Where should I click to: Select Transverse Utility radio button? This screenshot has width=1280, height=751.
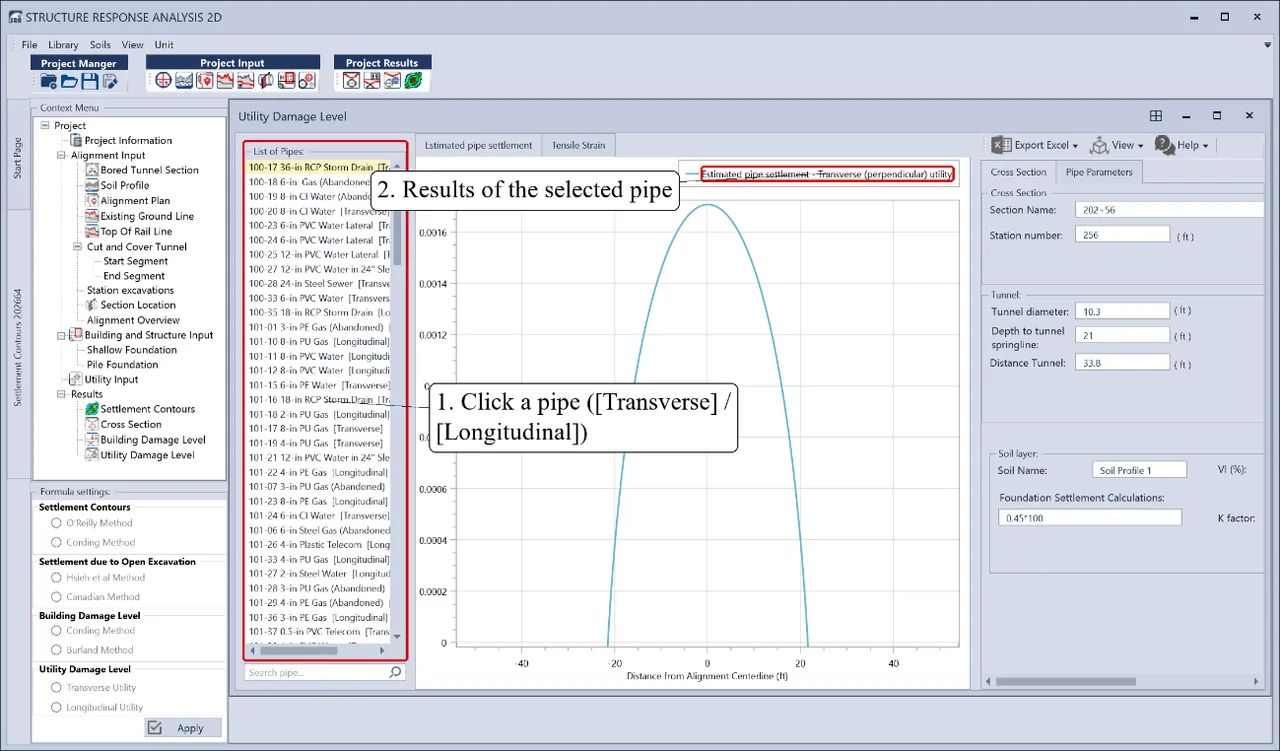click(57, 688)
